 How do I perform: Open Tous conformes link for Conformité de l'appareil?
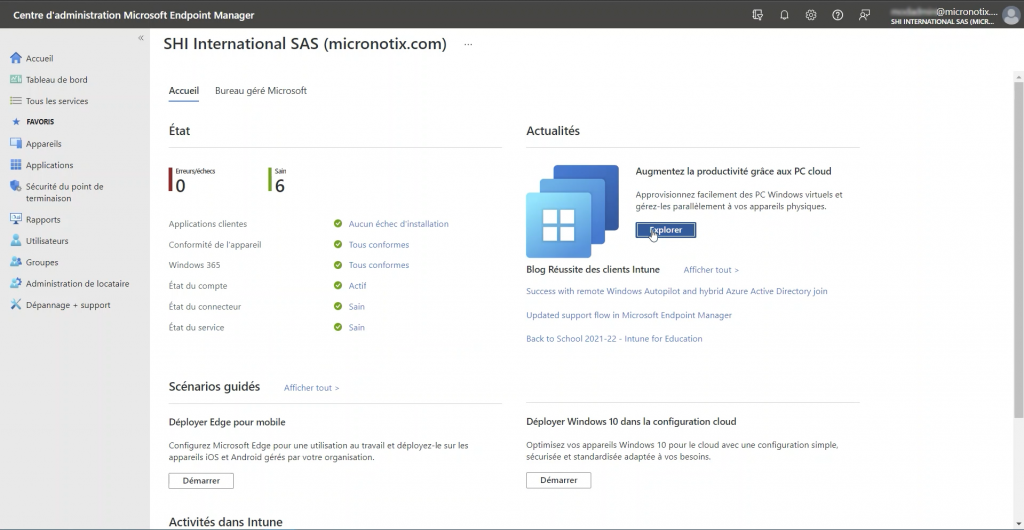click(379, 245)
